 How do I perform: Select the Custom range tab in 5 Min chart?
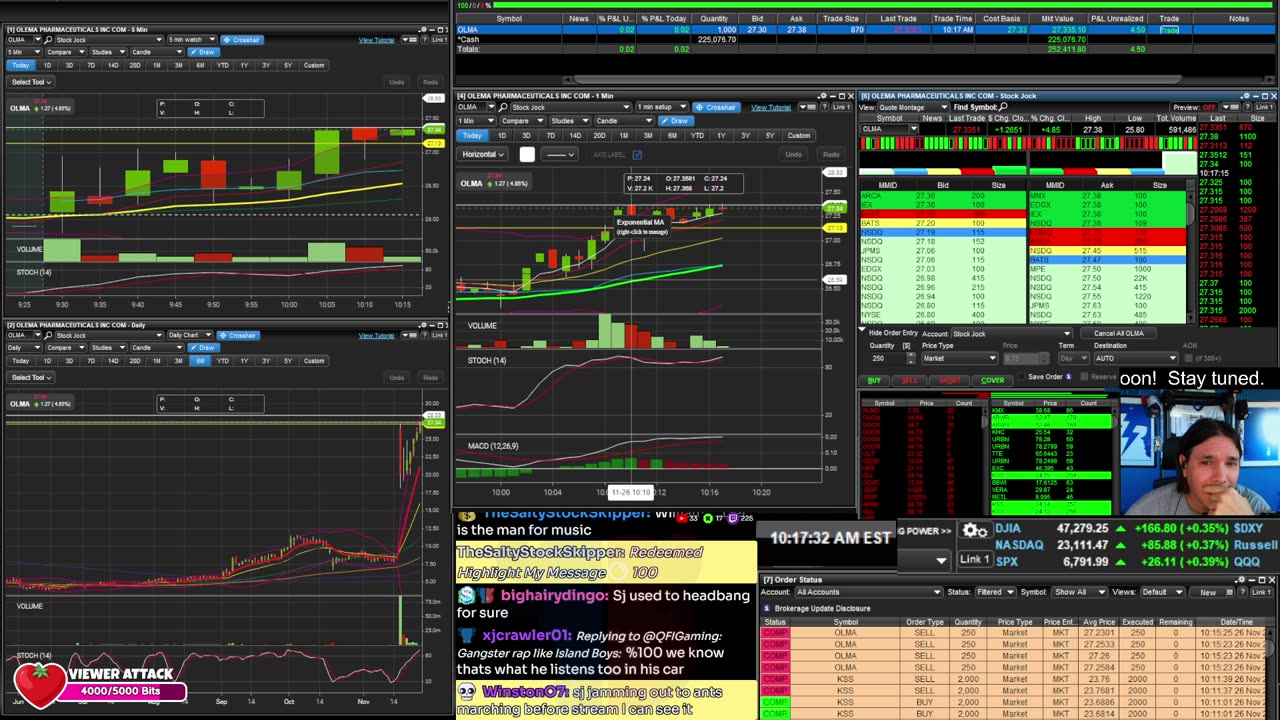tap(313, 66)
